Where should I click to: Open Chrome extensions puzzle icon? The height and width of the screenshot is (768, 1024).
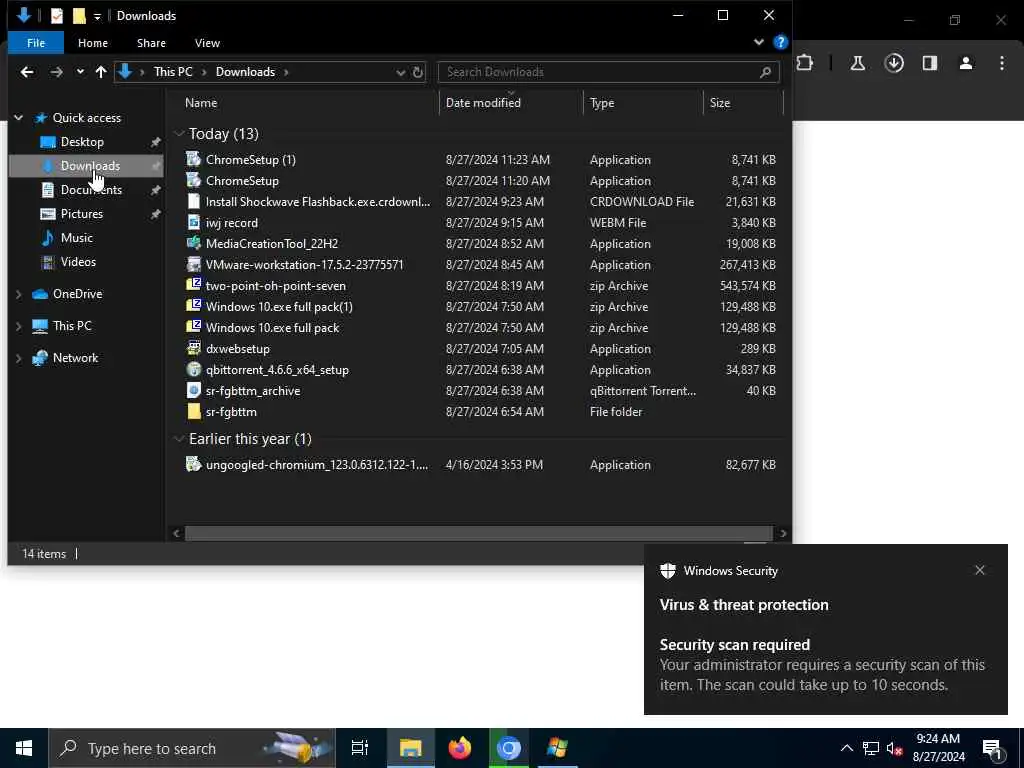(805, 63)
